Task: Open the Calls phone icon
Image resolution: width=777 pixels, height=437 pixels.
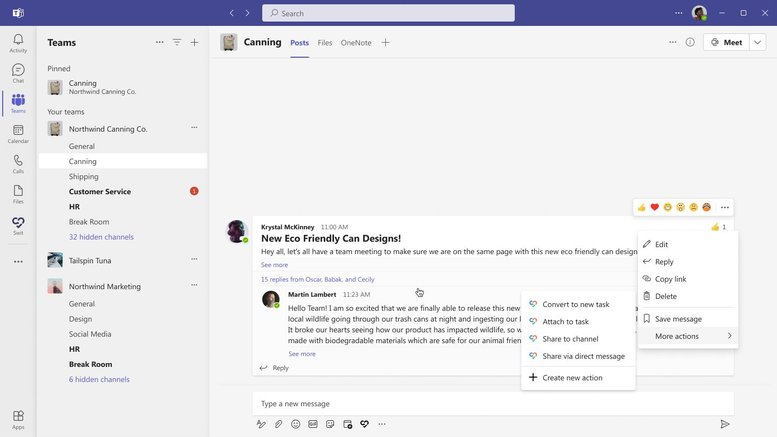Action: tap(18, 164)
